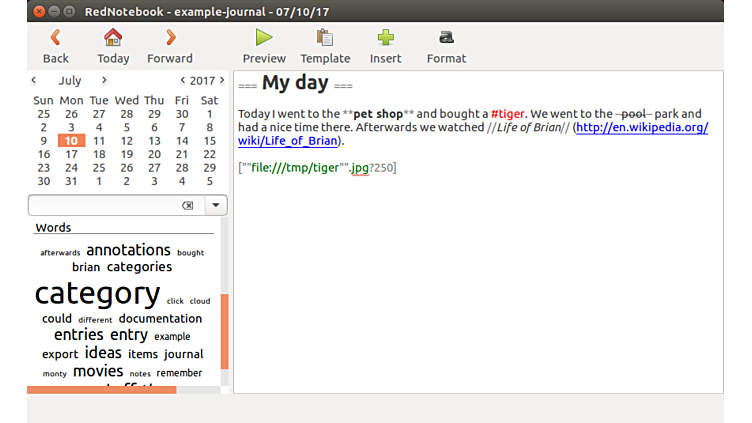Click 'movies' in the word cloud
The width and height of the screenshot is (752, 423).
pos(98,372)
